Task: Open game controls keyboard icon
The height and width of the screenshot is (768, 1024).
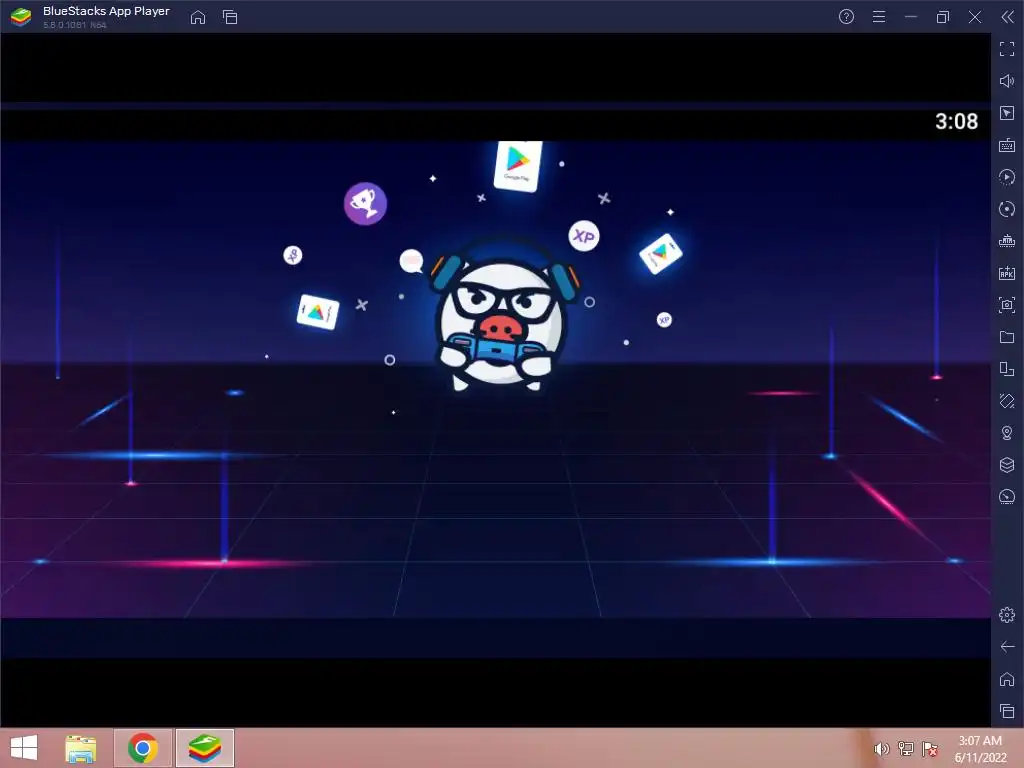Action: (x=1006, y=145)
